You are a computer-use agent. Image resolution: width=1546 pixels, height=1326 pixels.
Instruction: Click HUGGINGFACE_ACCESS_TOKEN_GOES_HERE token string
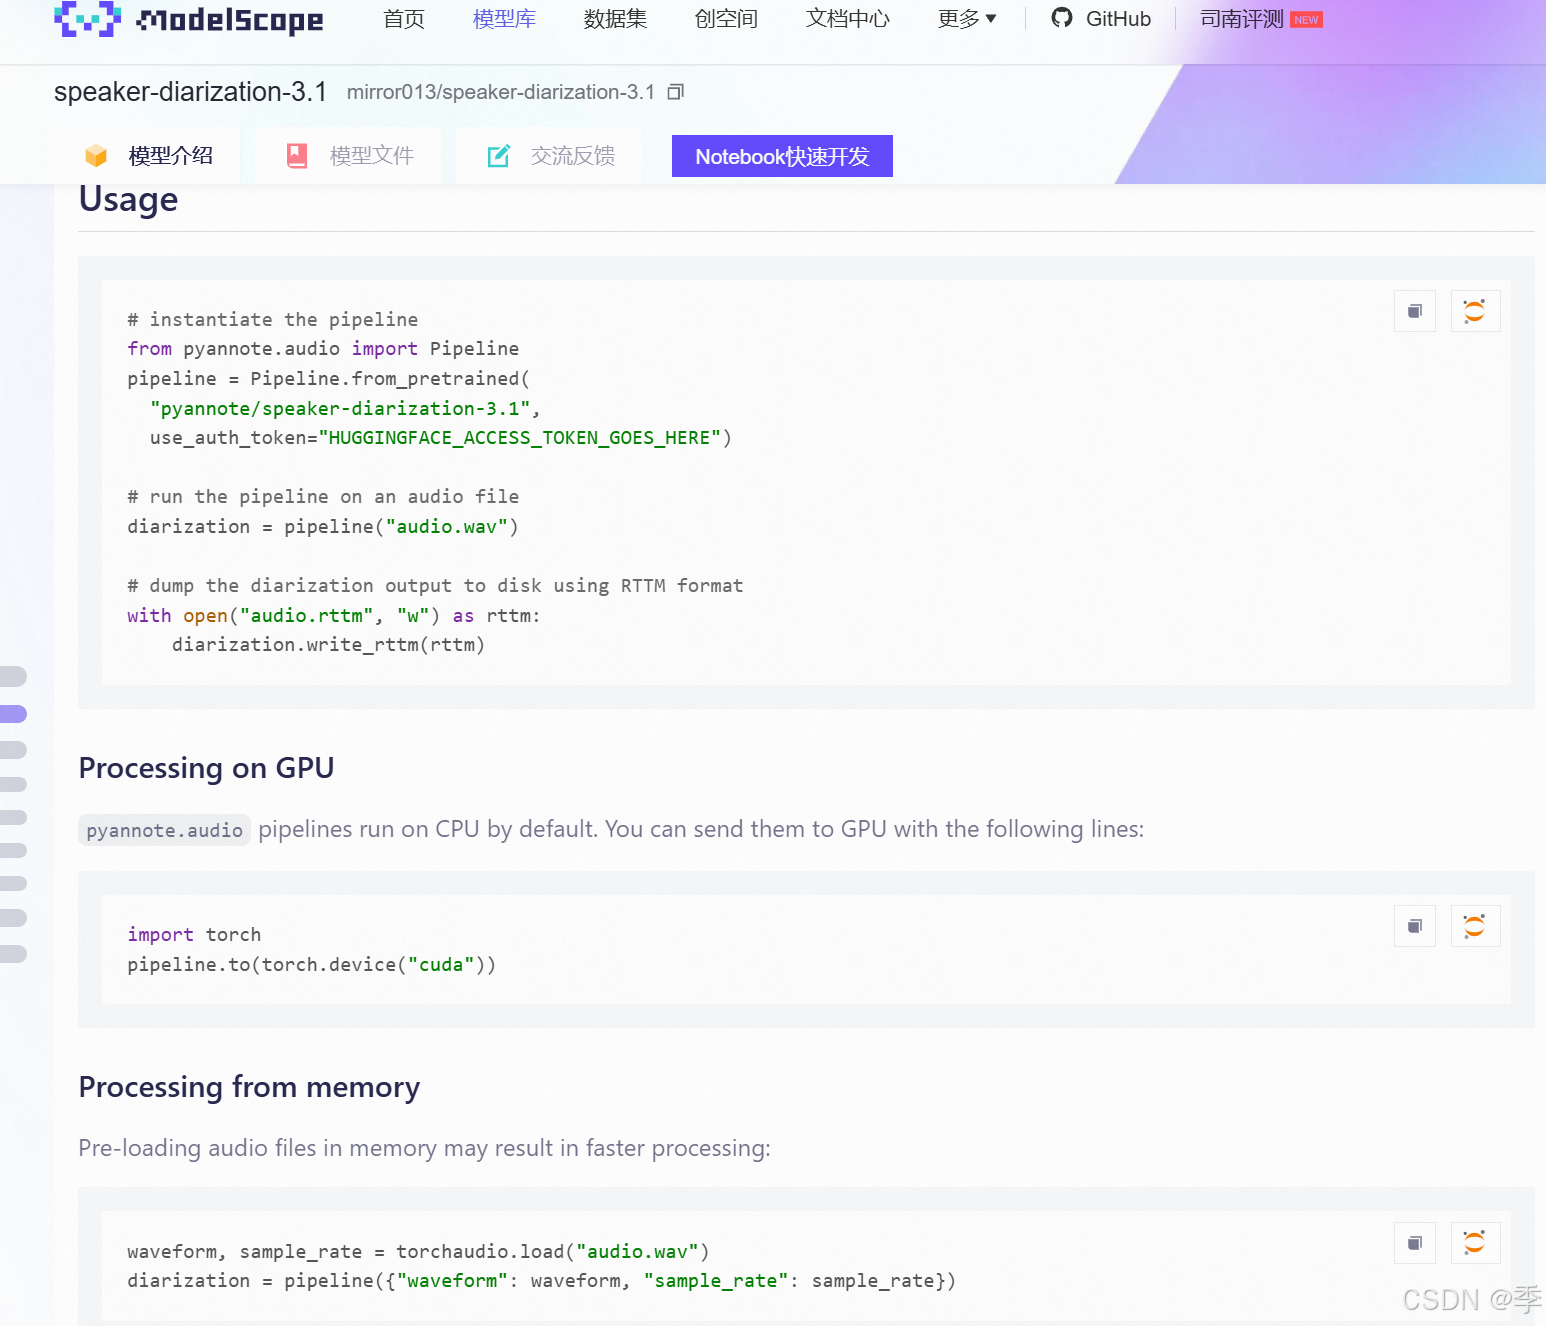519,438
